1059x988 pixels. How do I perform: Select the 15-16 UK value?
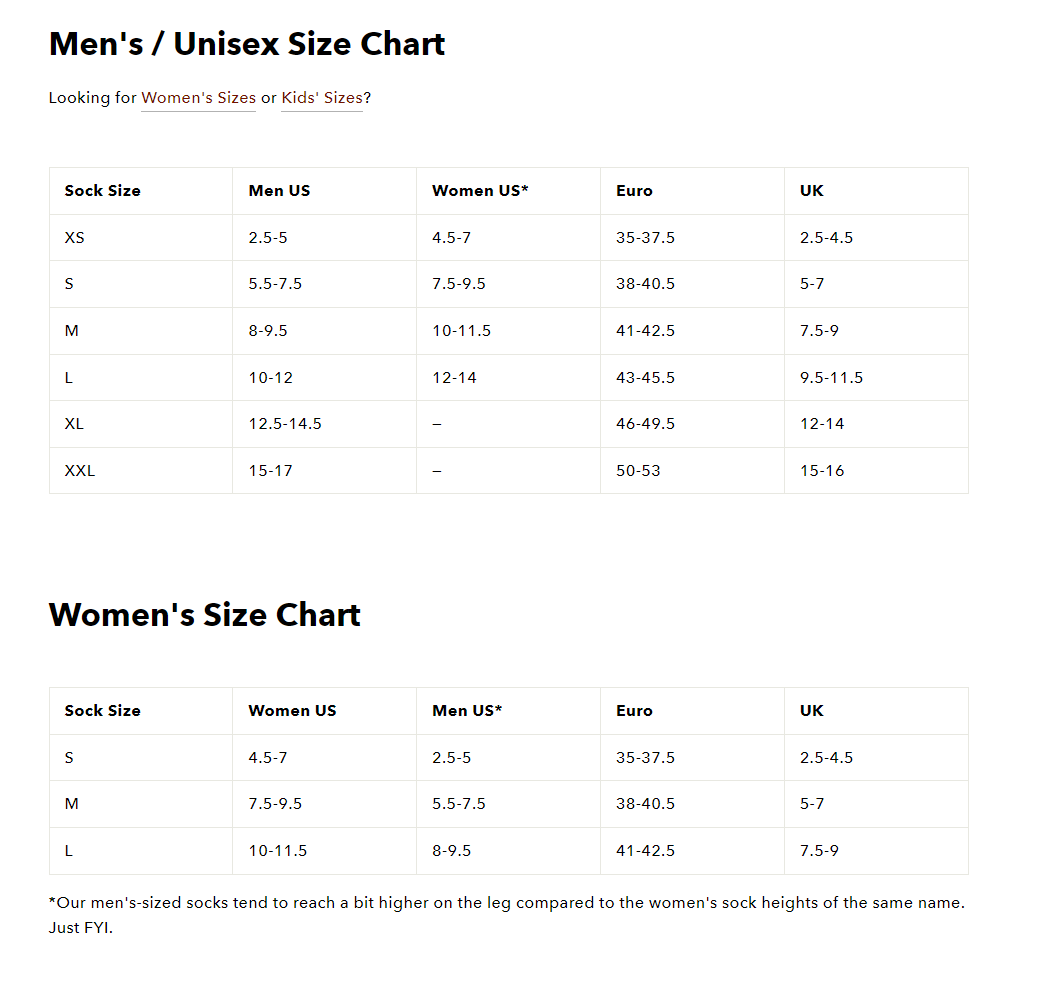tap(822, 470)
